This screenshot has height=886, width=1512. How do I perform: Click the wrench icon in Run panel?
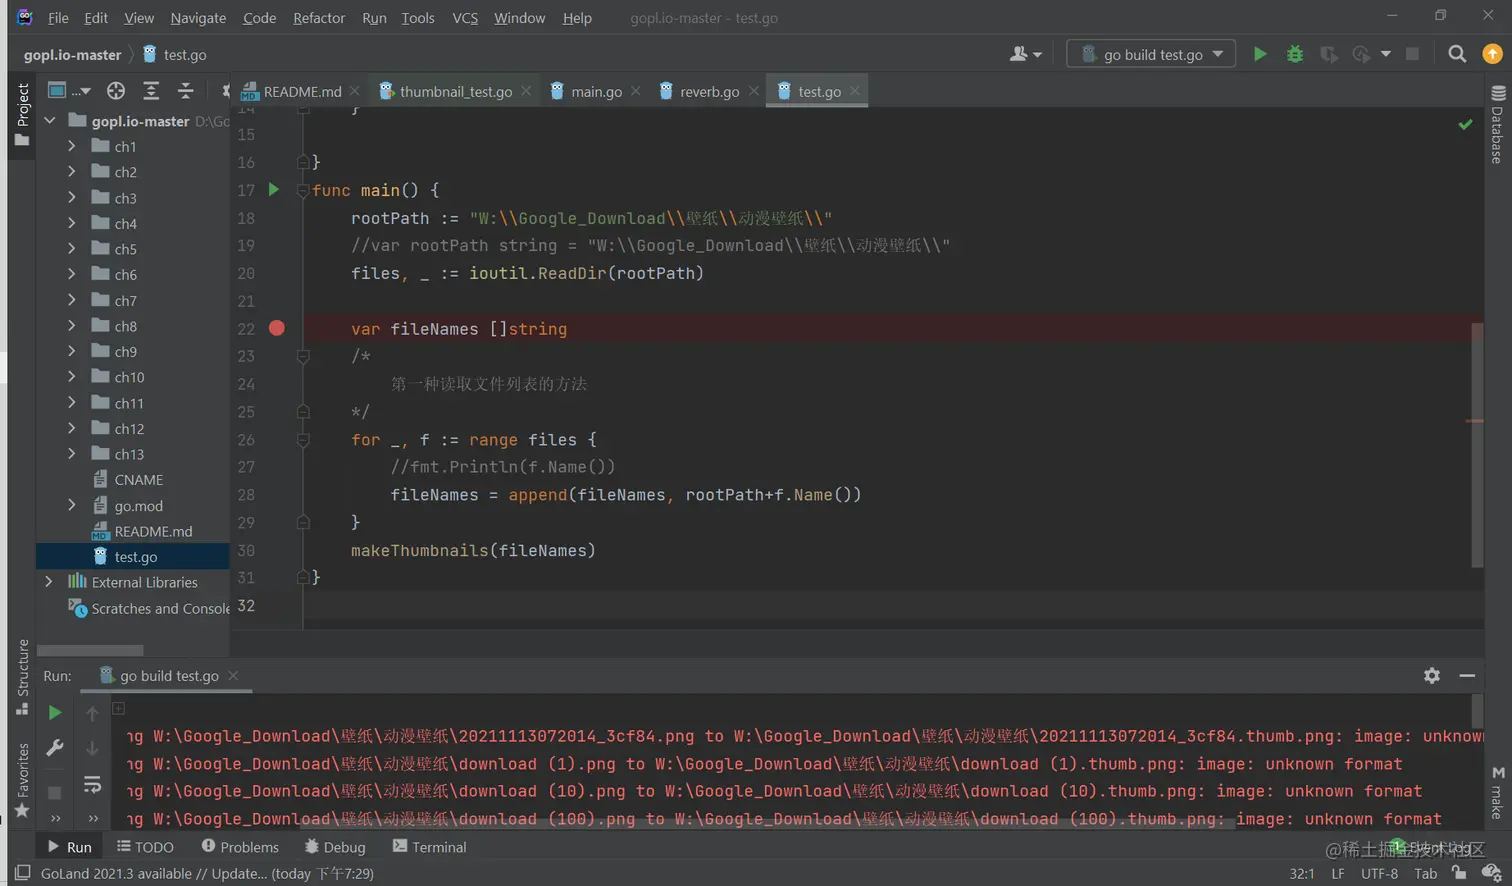pyautogui.click(x=55, y=747)
